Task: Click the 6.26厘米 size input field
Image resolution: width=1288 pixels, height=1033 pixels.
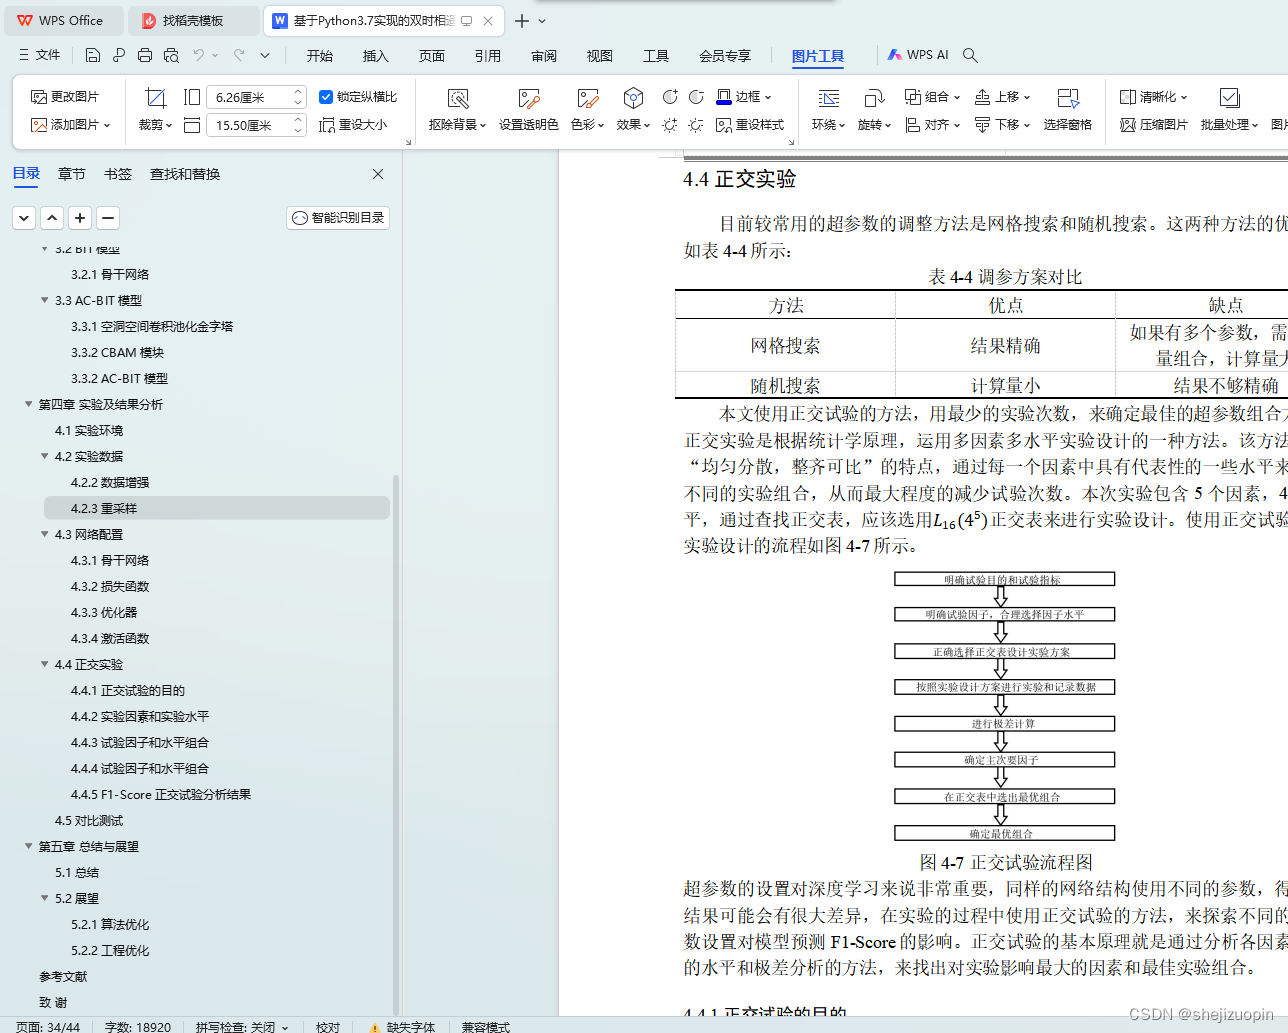Action: point(245,97)
